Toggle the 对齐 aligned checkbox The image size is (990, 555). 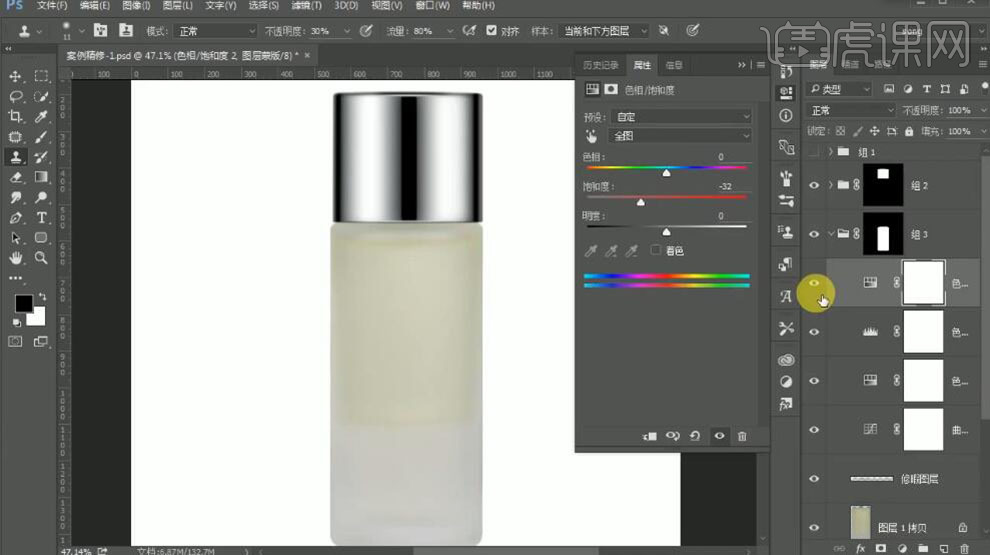click(491, 30)
